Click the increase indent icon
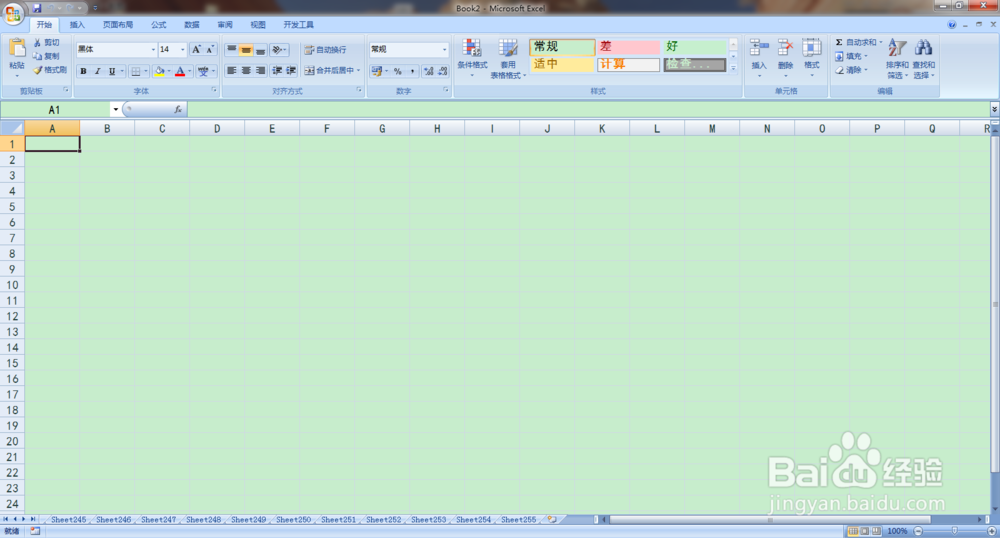Viewport: 1000px width, 538px height. 291,70
